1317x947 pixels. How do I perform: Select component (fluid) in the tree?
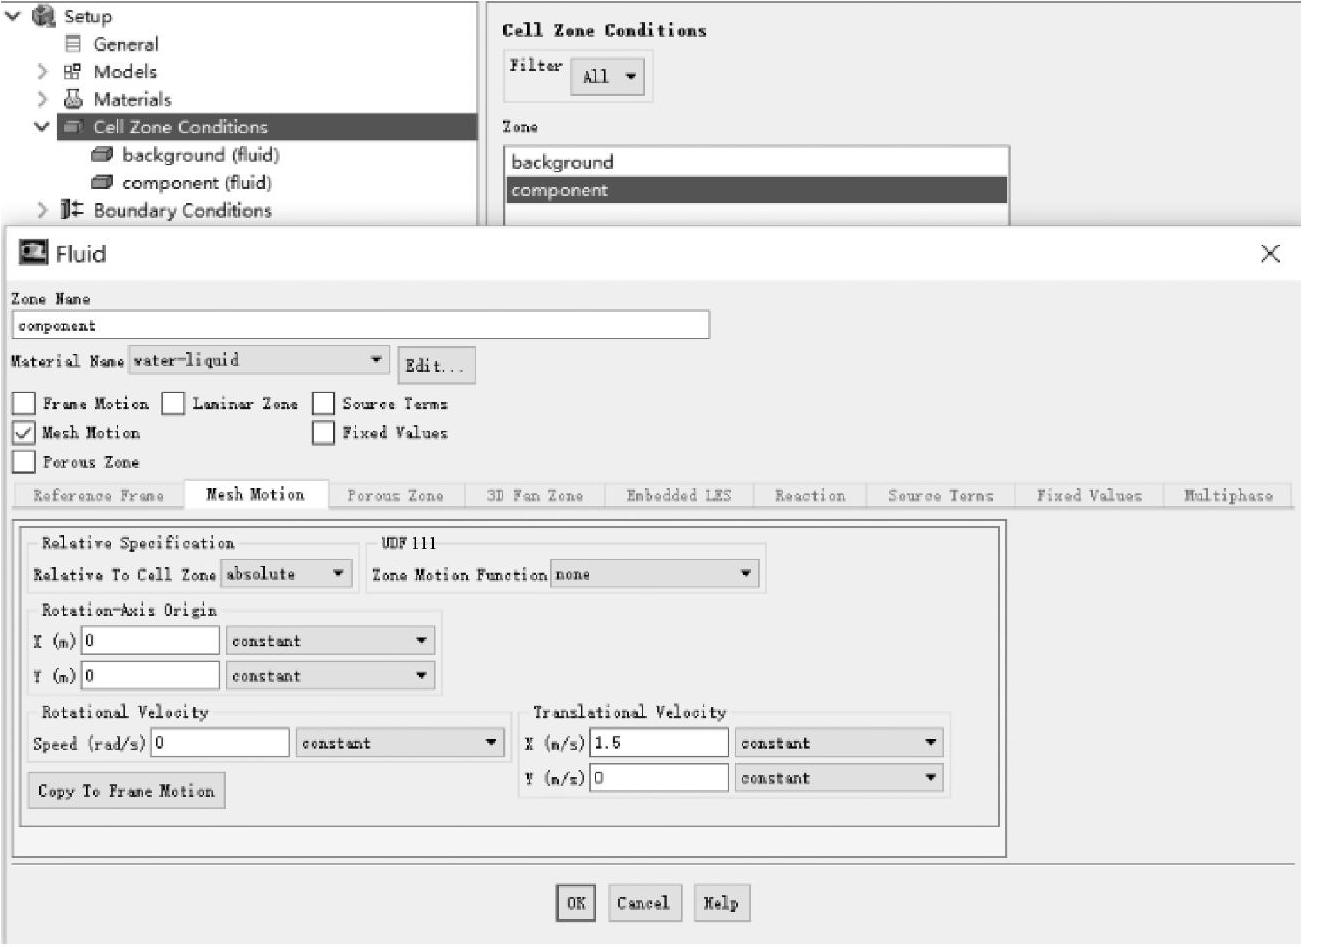click(196, 183)
